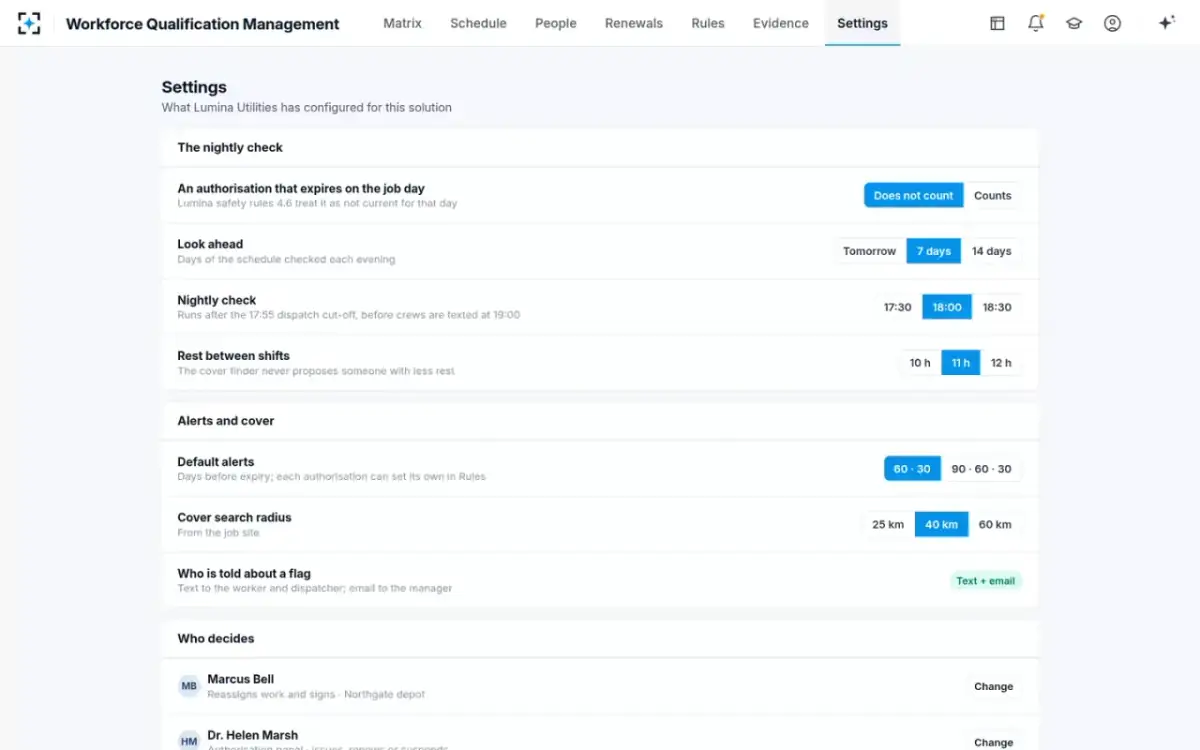The width and height of the screenshot is (1200, 750).
Task: Set cover search radius to 25 km
Action: pyautogui.click(x=888, y=524)
